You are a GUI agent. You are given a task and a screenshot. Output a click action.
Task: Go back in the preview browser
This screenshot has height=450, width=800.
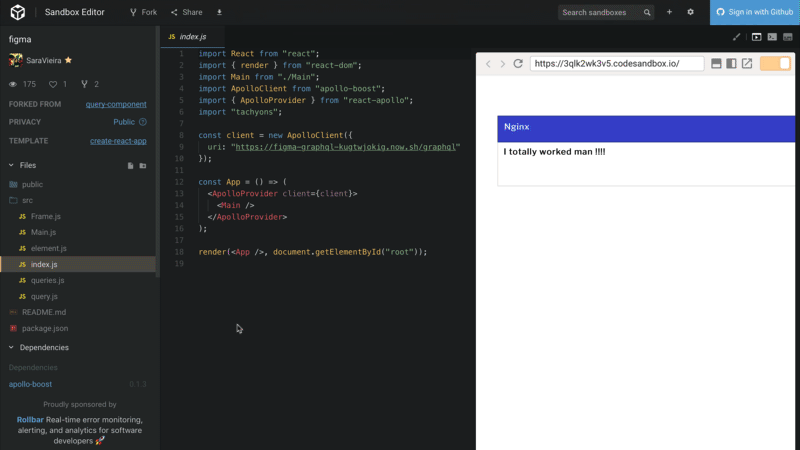(x=488, y=63)
